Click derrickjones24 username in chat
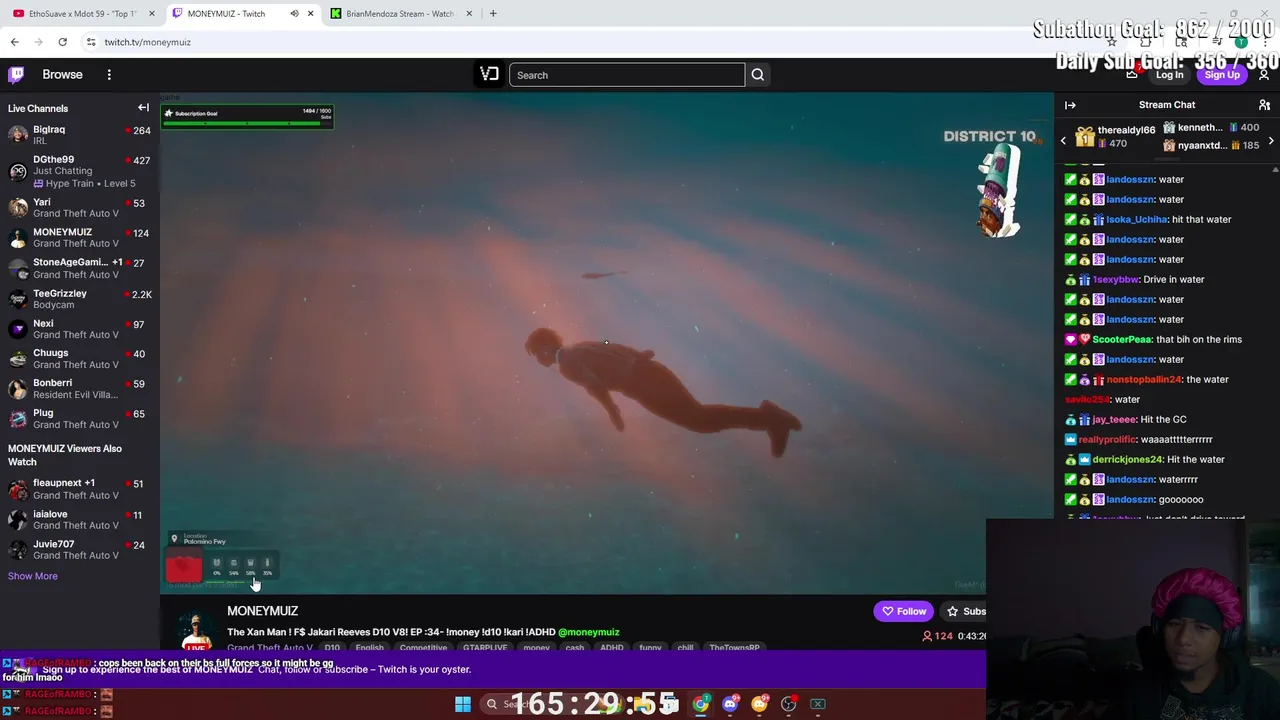1280x720 pixels. tap(1127, 459)
